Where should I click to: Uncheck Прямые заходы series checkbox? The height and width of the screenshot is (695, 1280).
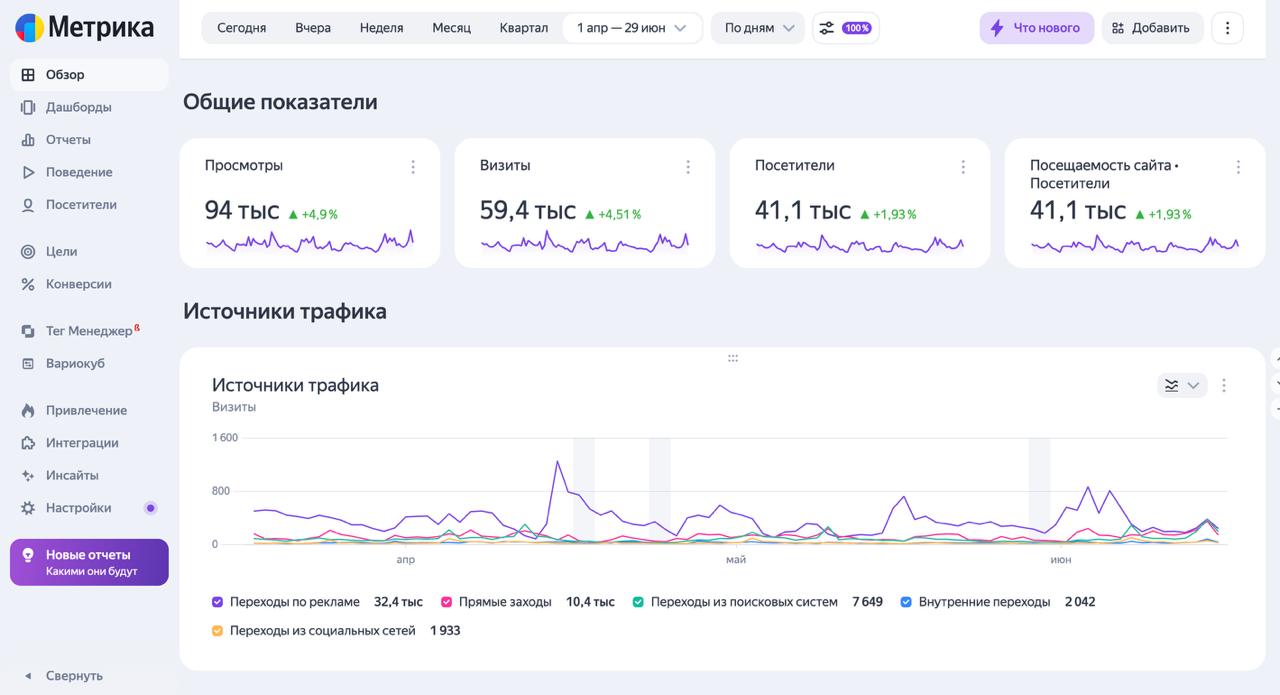point(446,602)
